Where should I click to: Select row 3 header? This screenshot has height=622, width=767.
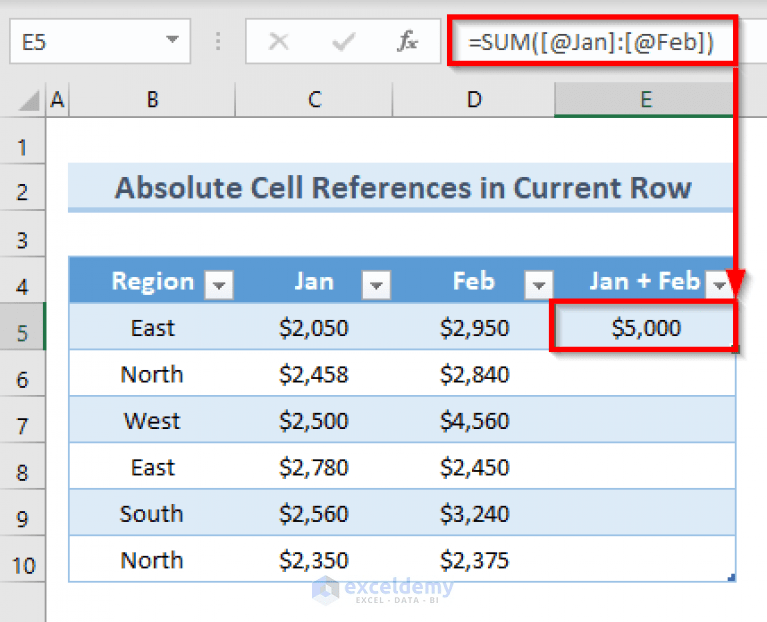pos(23,234)
